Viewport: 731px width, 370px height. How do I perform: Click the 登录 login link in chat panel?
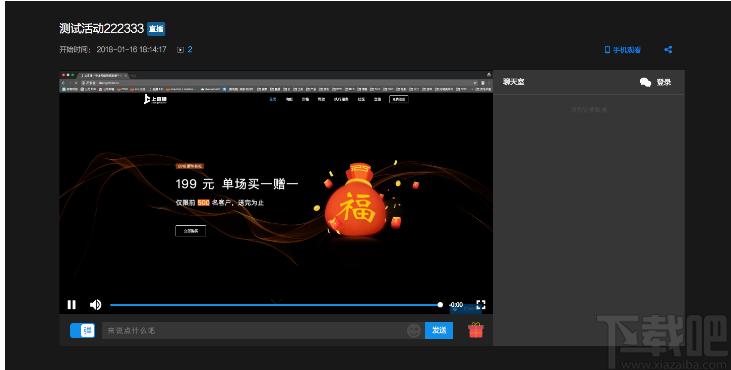pos(663,82)
